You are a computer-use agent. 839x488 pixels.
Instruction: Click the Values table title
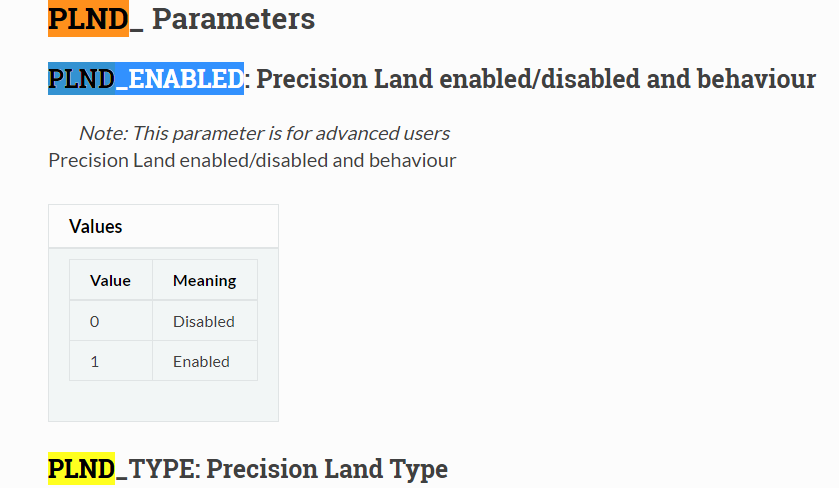95,226
